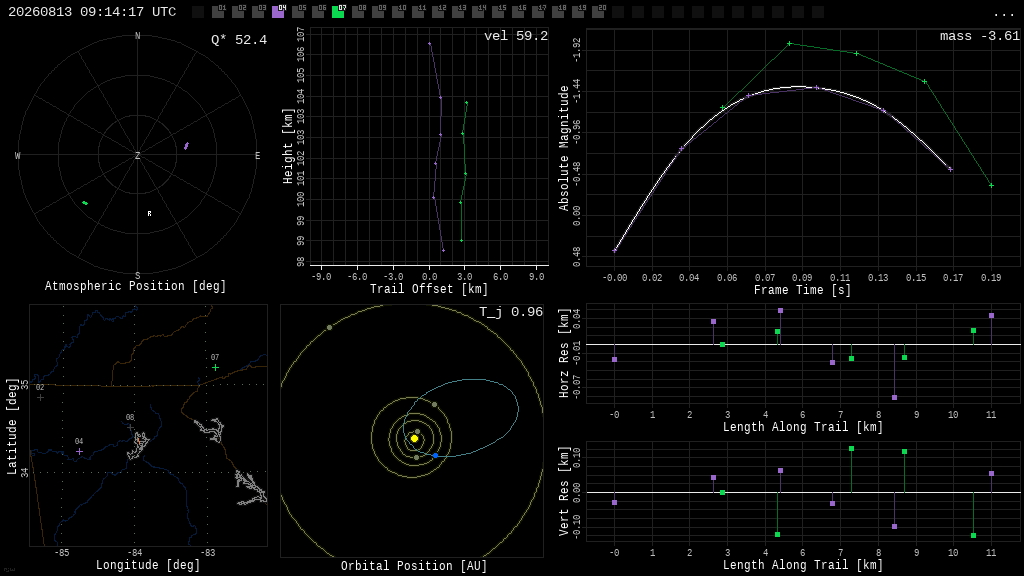Toggle station 05 box in top bar
Viewport: 1024px width, 576px height.
point(298,12)
